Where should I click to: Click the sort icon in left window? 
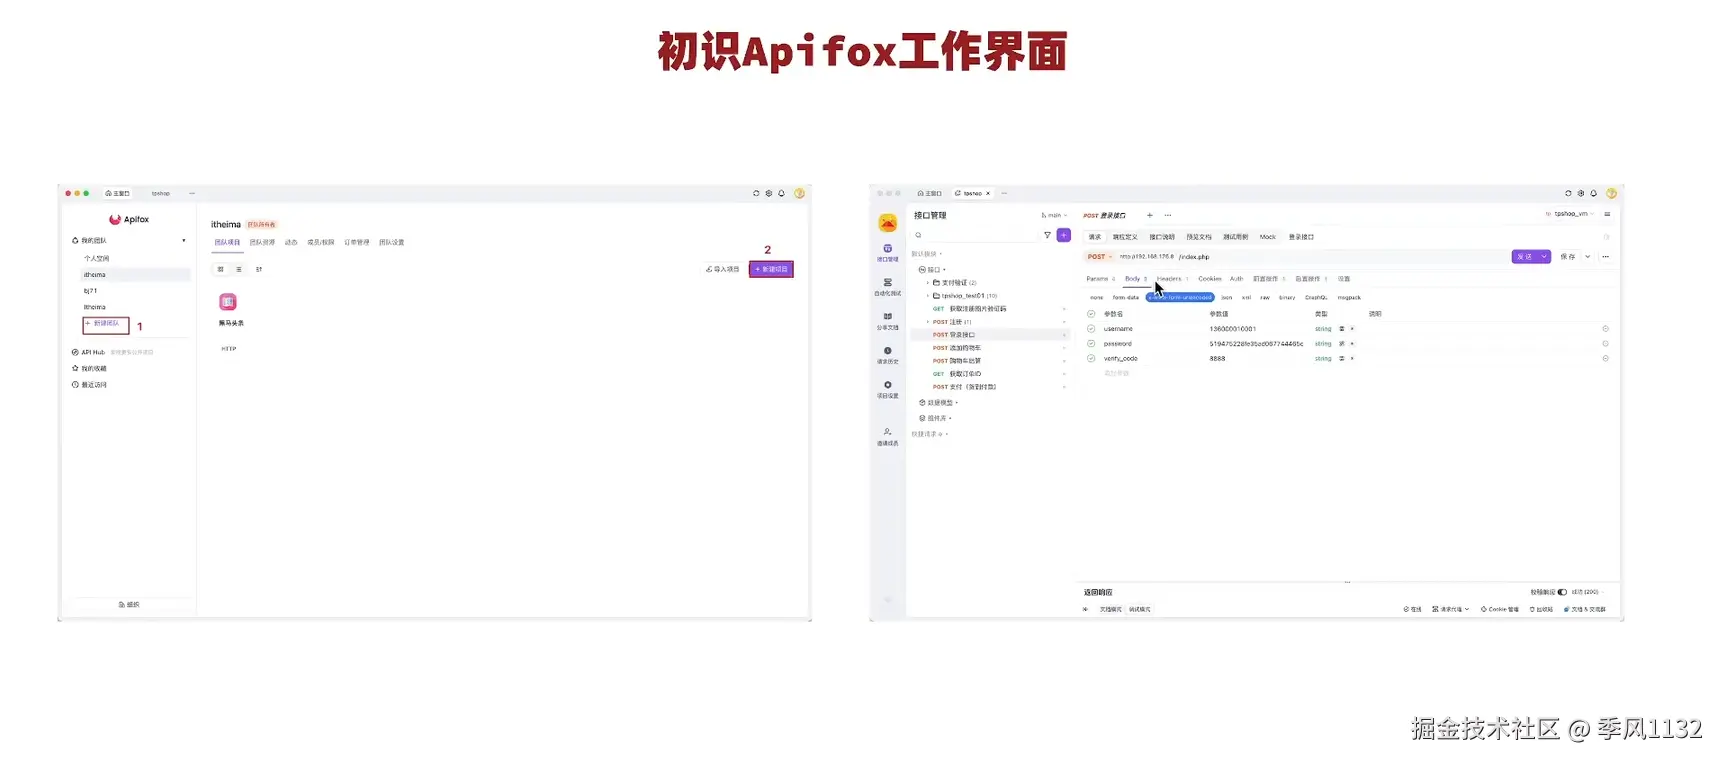pos(258,269)
